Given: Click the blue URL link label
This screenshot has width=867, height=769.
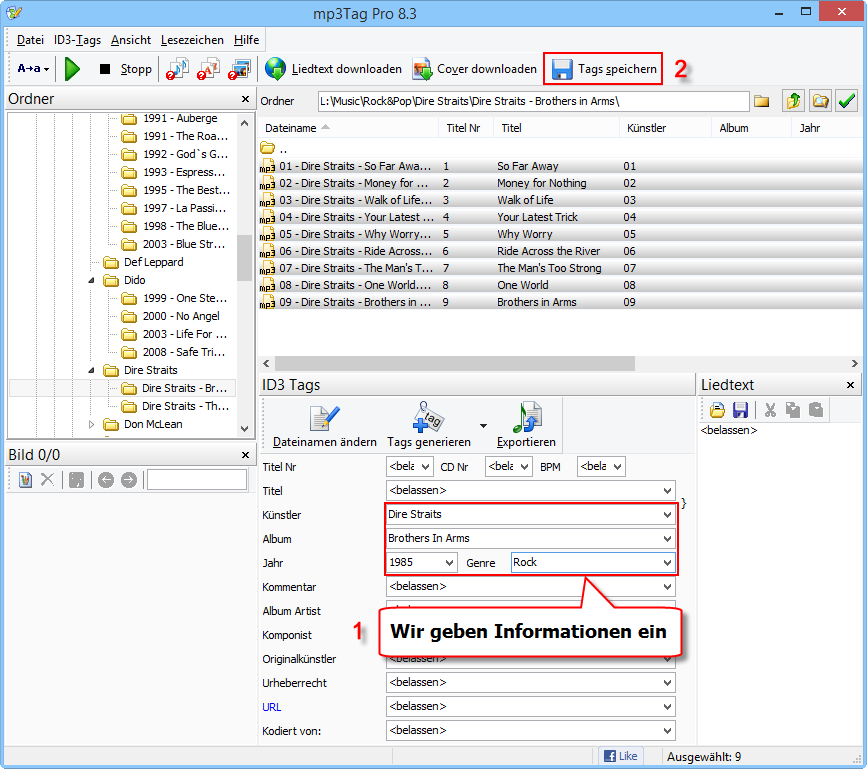Looking at the screenshot, I should click(x=271, y=707).
